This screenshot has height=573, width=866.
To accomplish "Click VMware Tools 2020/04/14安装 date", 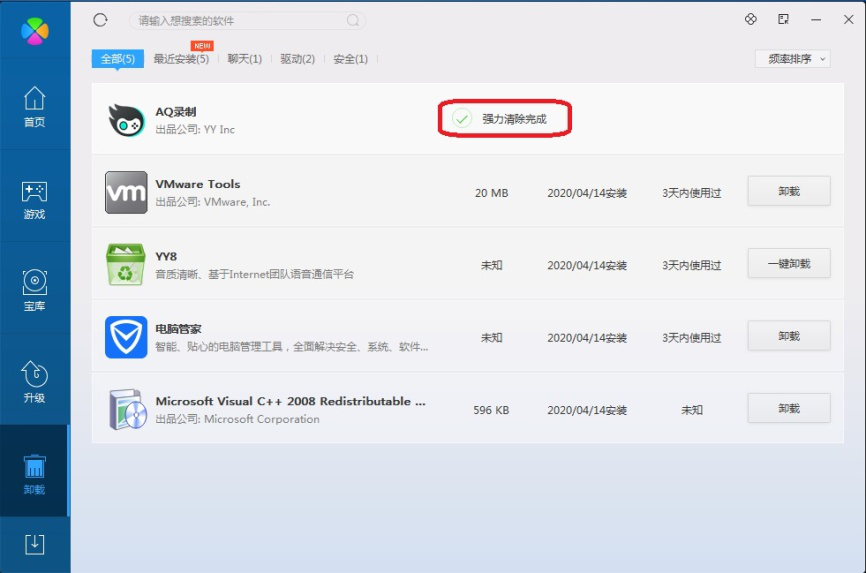I will [x=587, y=193].
